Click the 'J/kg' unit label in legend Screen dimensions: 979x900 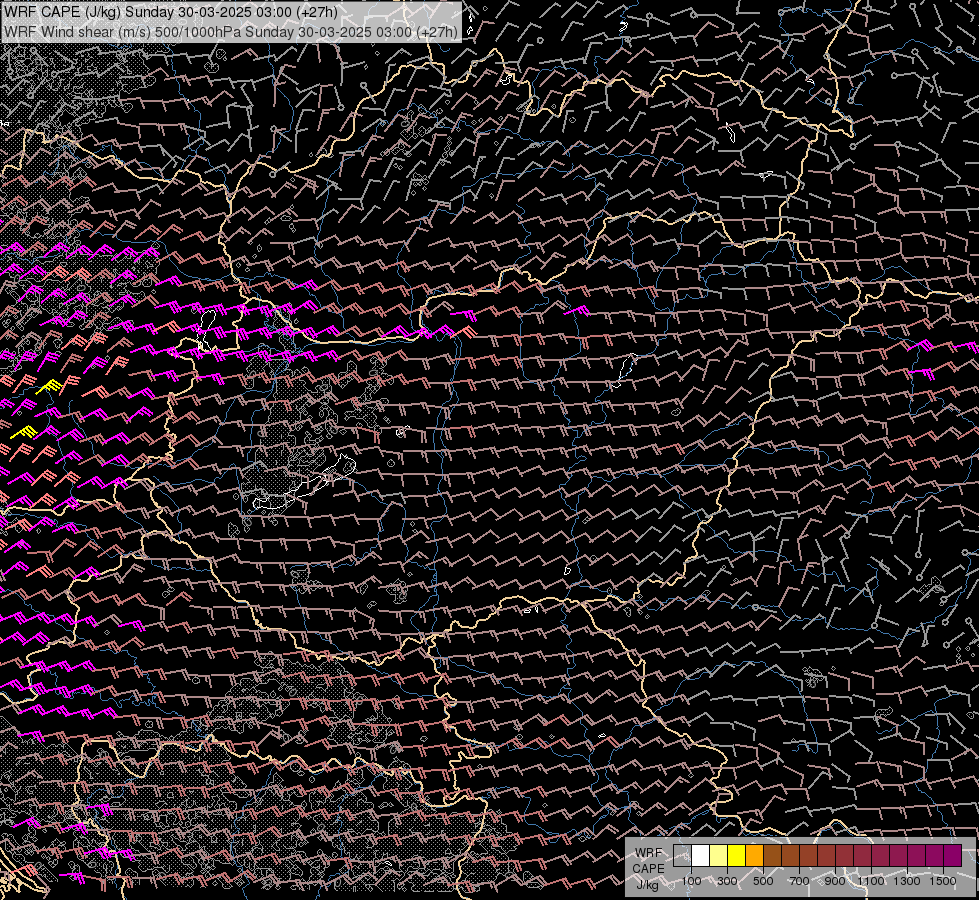pyautogui.click(x=647, y=885)
